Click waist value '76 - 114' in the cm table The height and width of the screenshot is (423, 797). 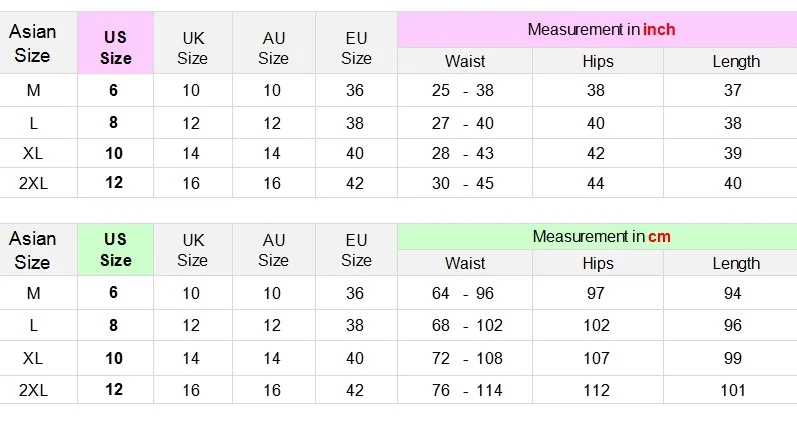467,390
